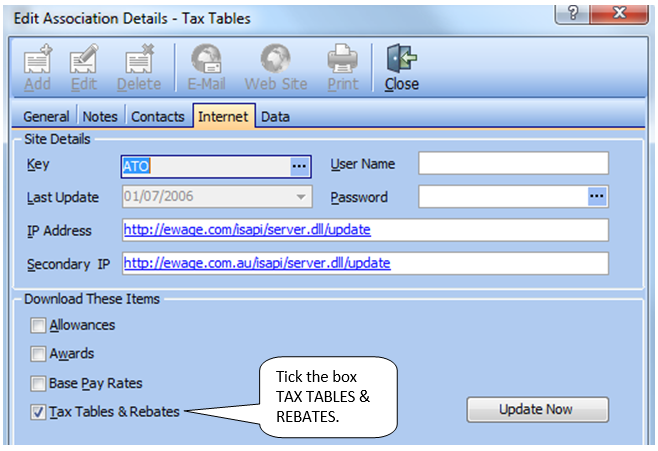The image size is (658, 451).
Task: Click the Download These Items heading
Action: 92,299
